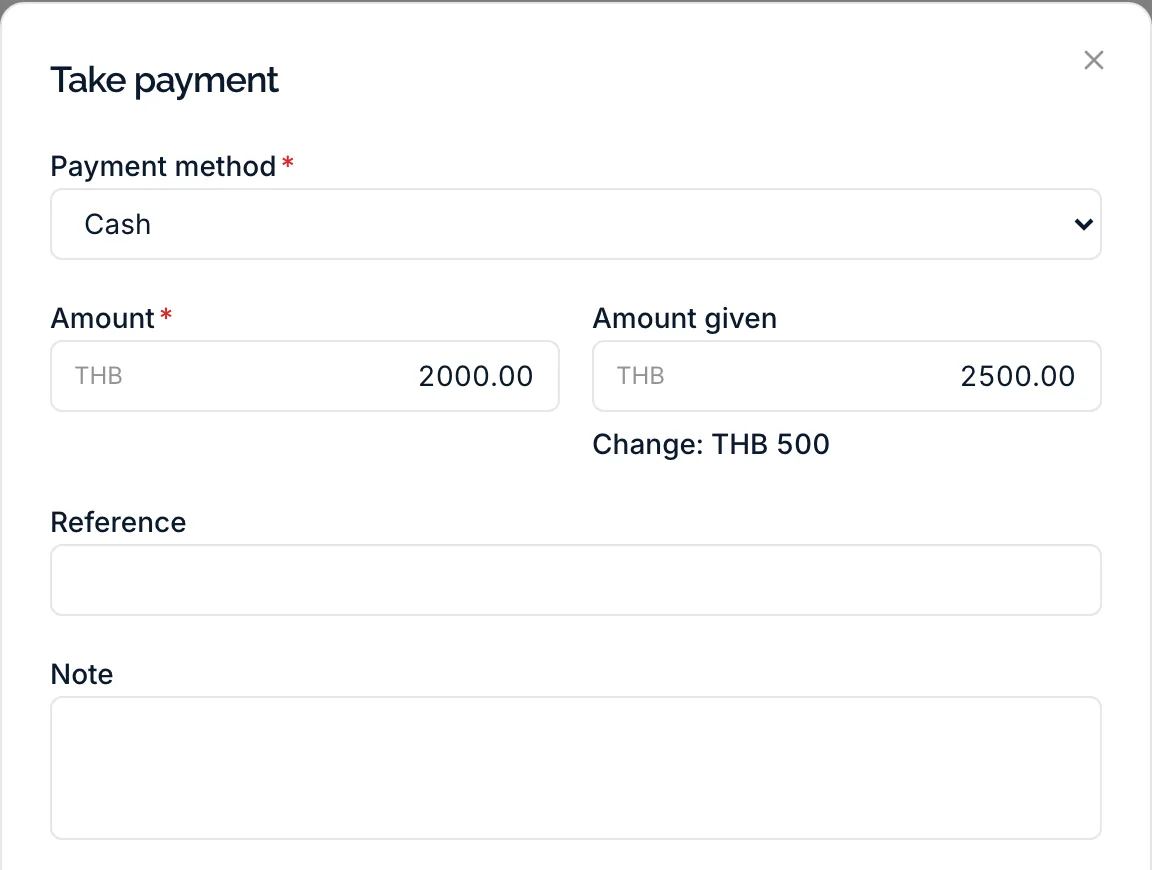Focus the Amount field showing 2000.00
Screen dimensions: 1152x870
pyautogui.click(x=305, y=375)
